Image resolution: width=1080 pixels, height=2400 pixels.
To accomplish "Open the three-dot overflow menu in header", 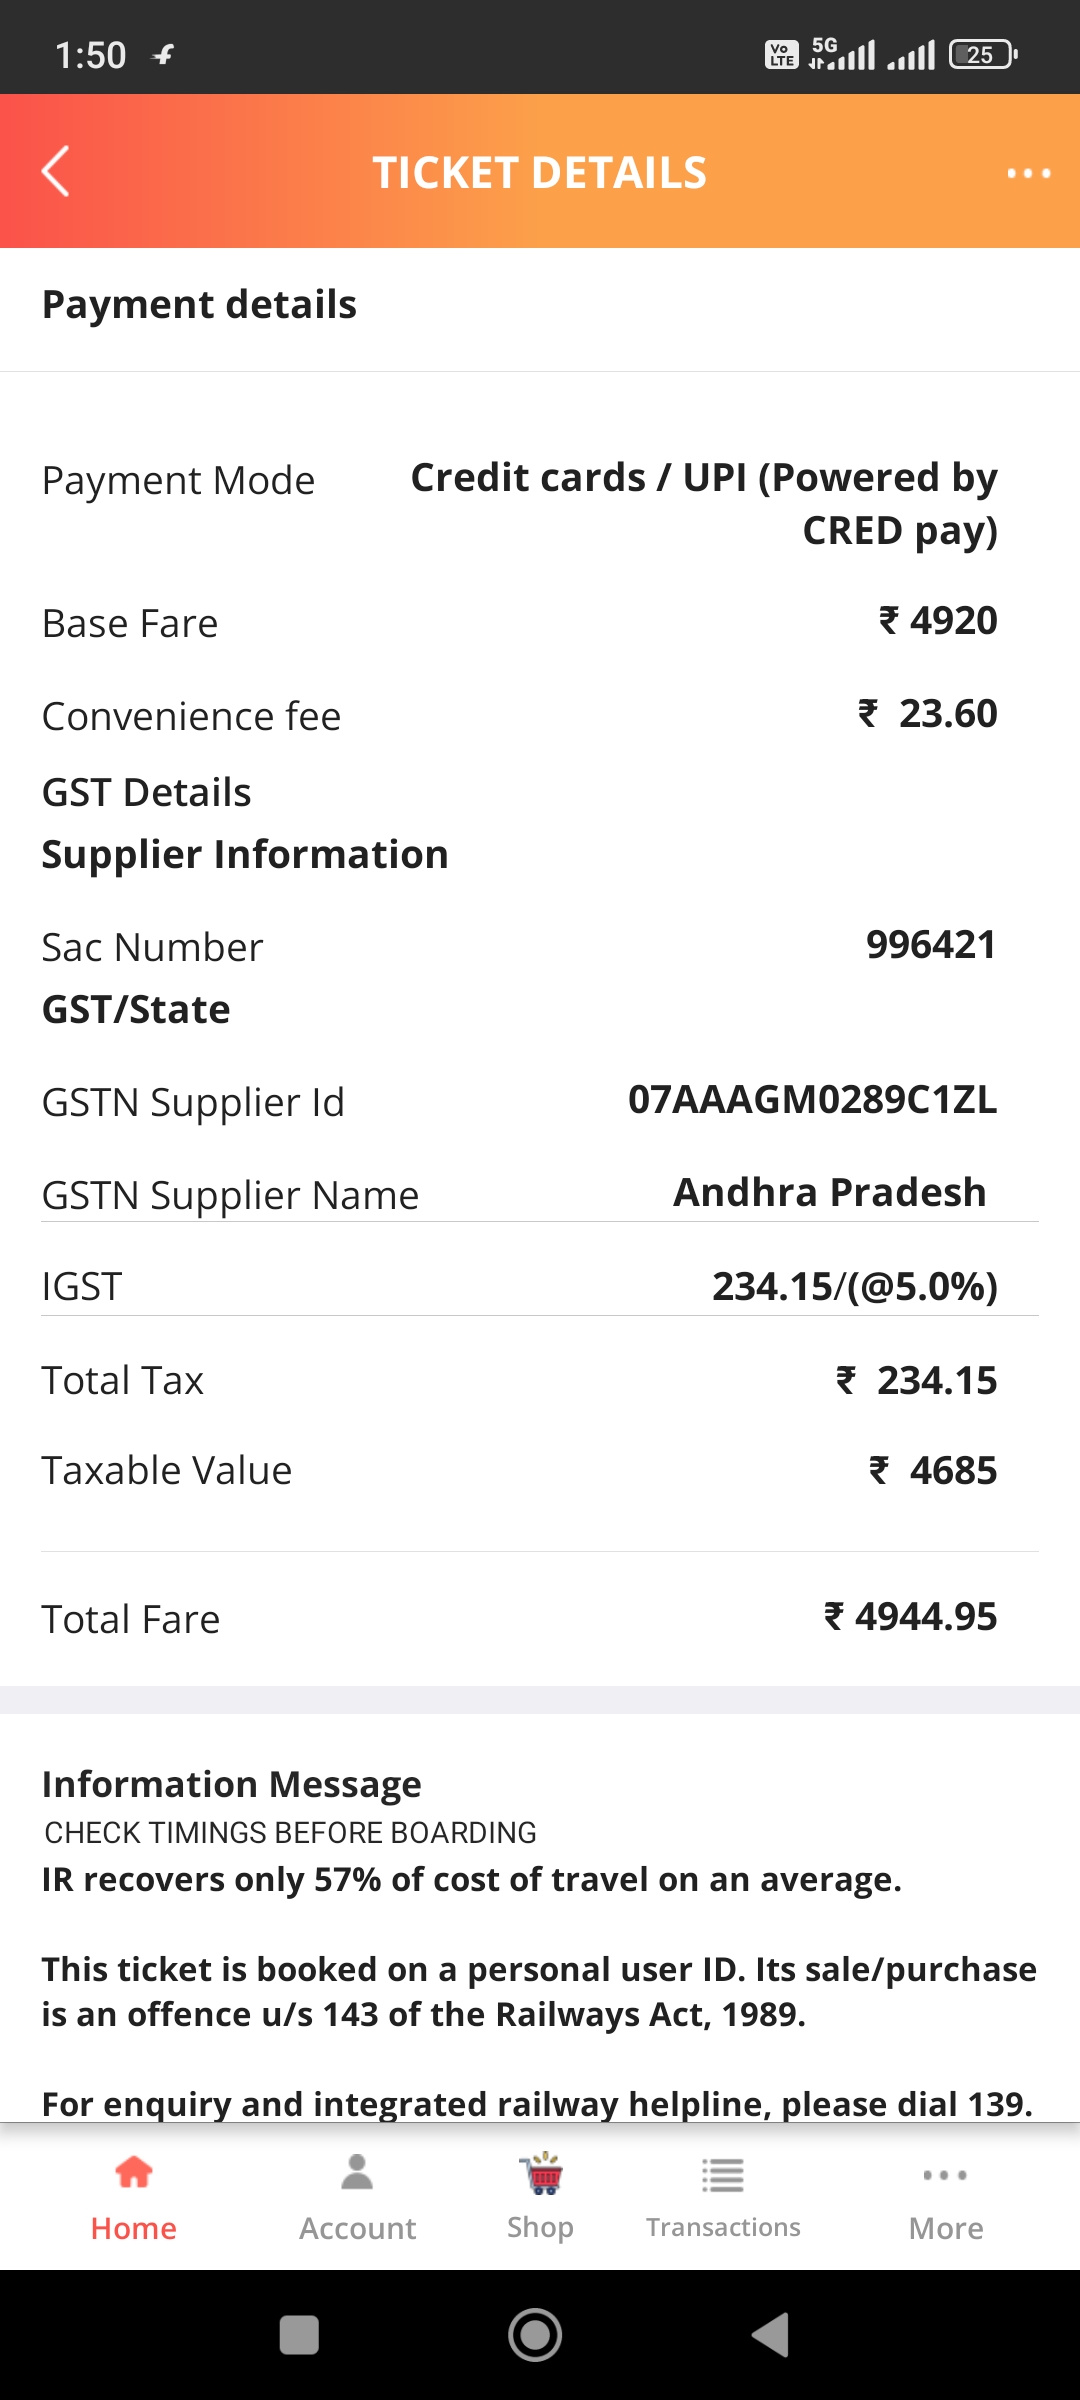I will coord(1028,173).
